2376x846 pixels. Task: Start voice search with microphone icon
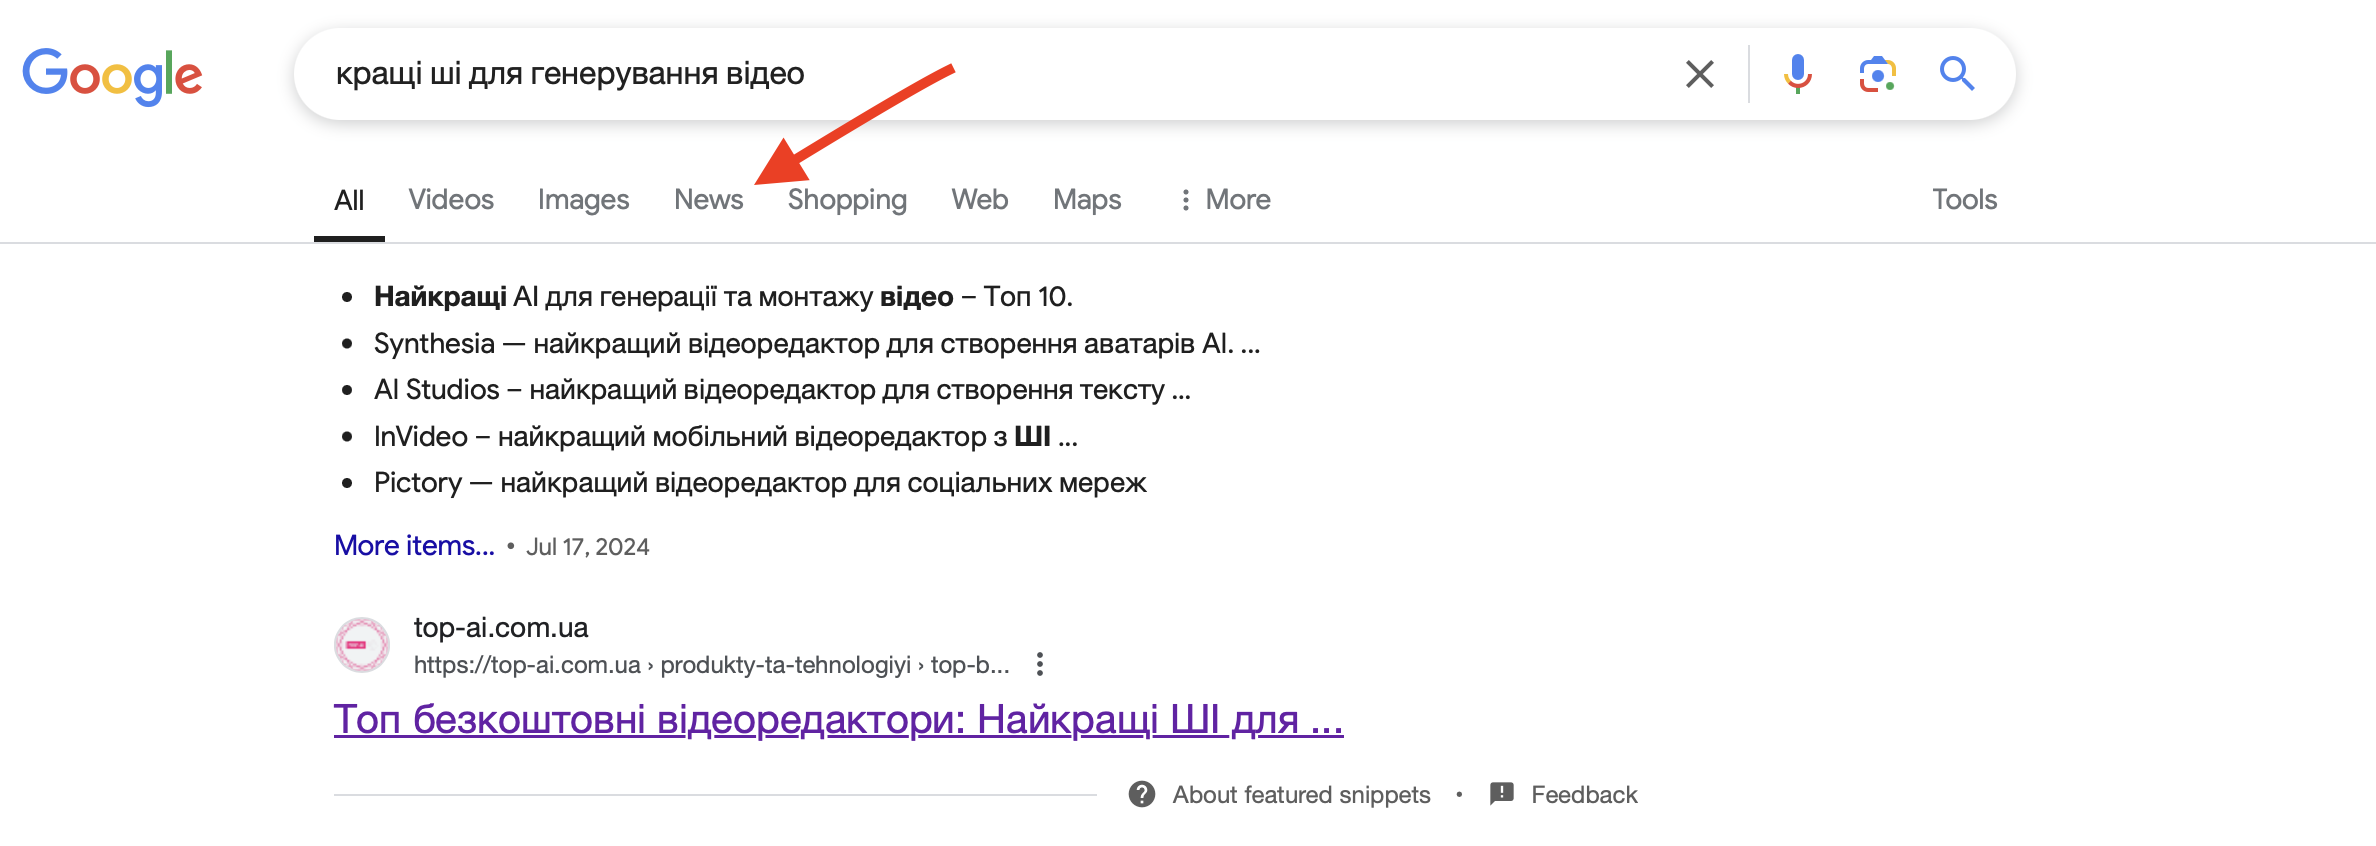pos(1797,74)
